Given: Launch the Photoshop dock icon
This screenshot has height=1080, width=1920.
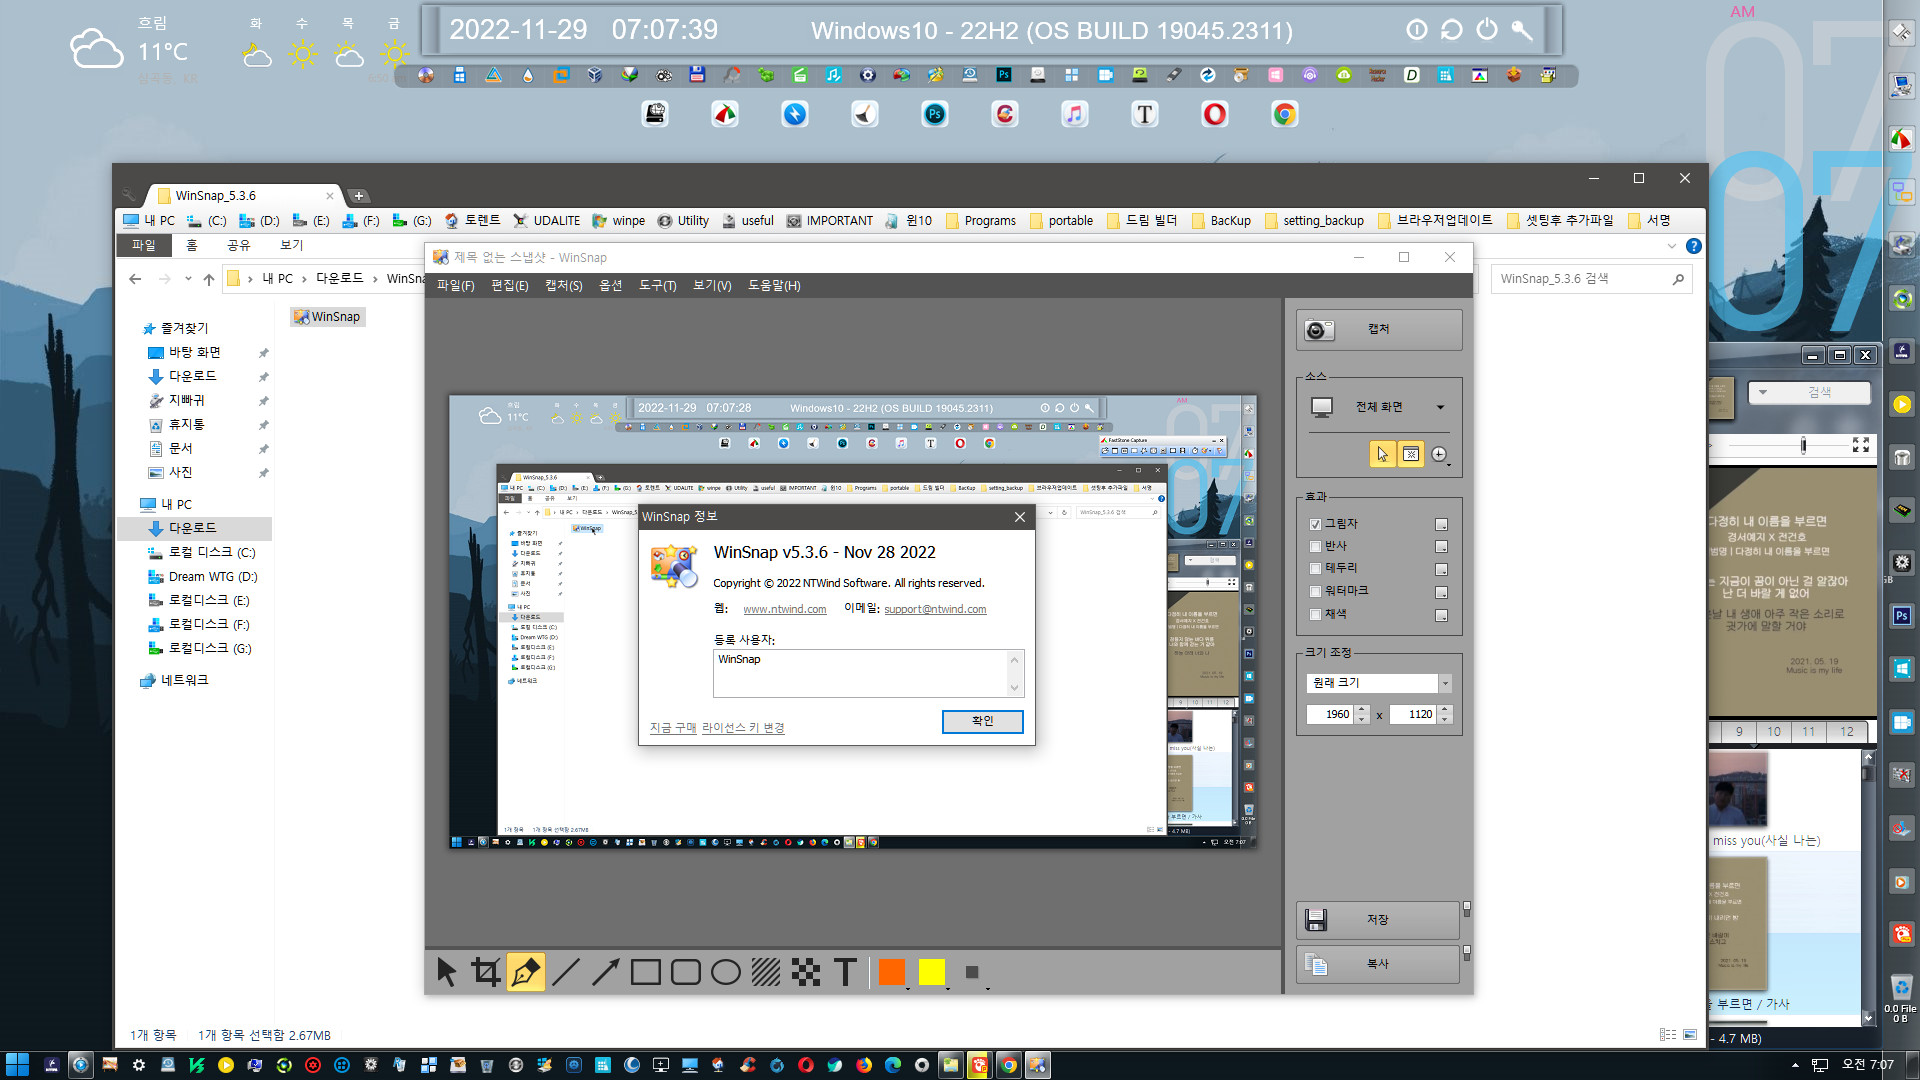Looking at the screenshot, I should pos(934,114).
